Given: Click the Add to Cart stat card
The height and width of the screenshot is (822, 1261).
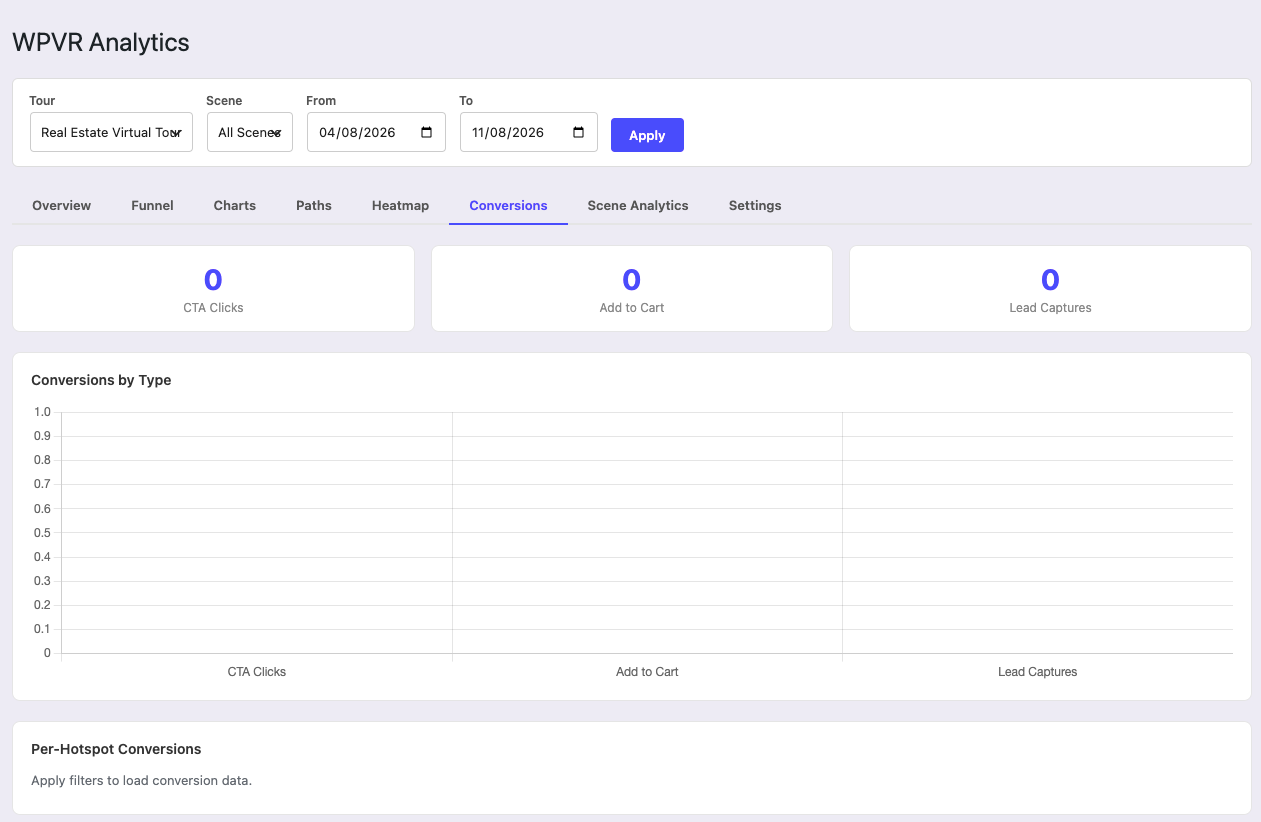Looking at the screenshot, I should [632, 289].
